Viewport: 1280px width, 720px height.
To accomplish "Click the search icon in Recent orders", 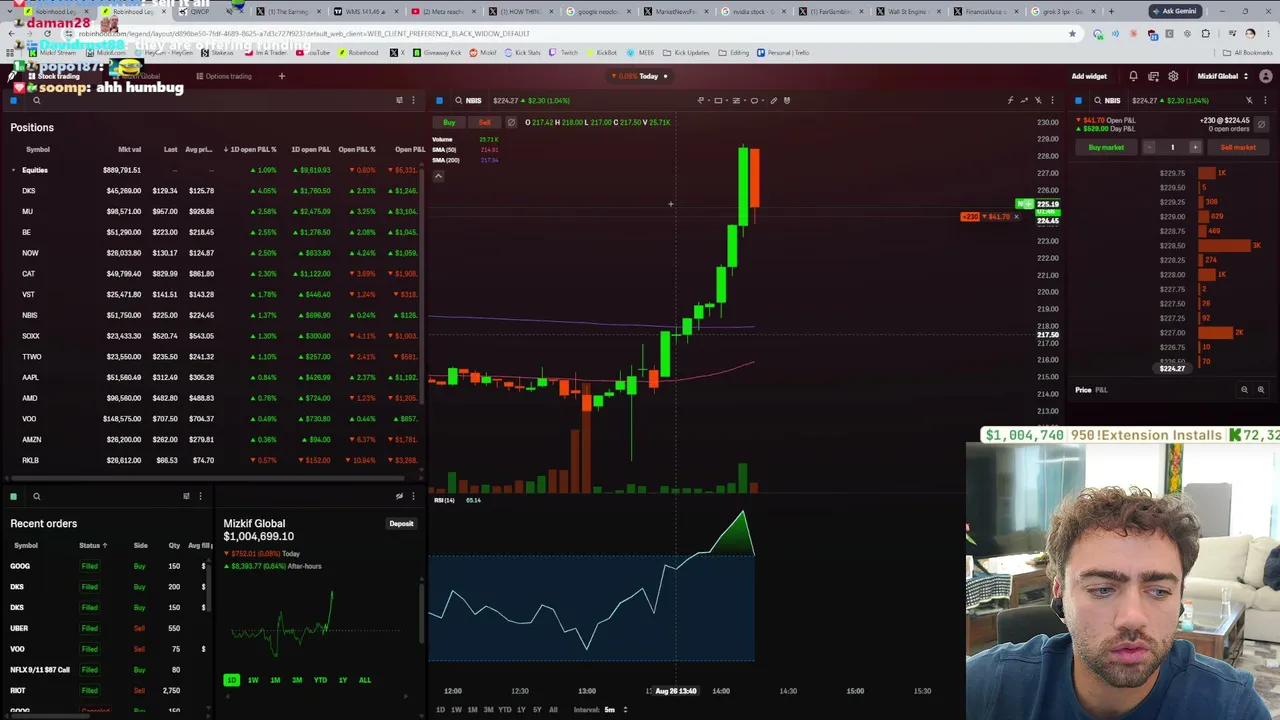I will 36,496.
